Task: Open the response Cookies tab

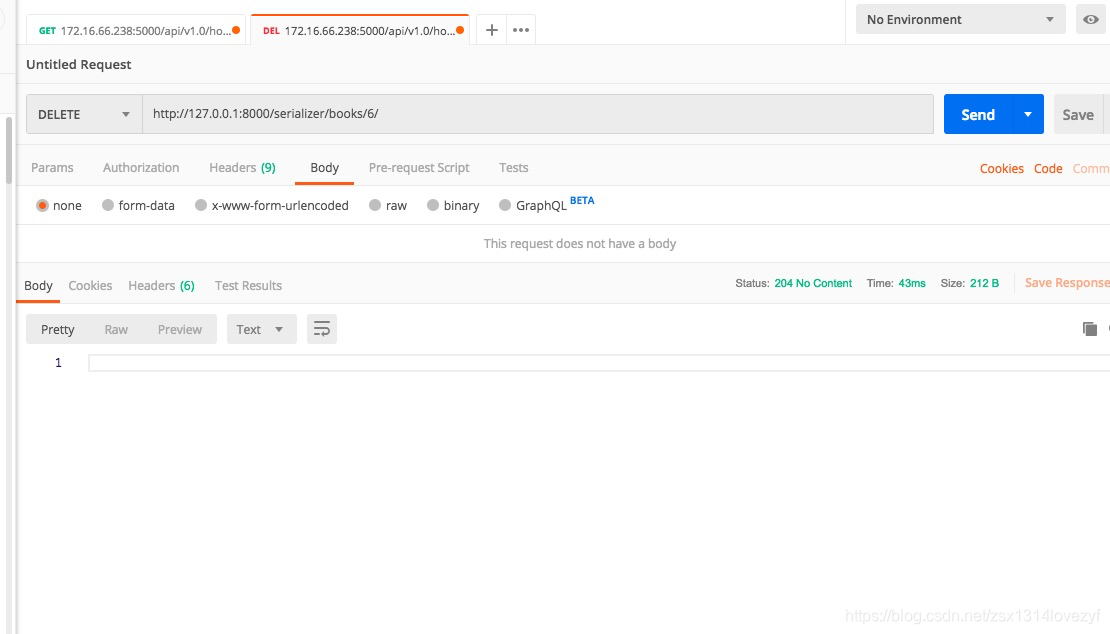Action: (x=90, y=285)
